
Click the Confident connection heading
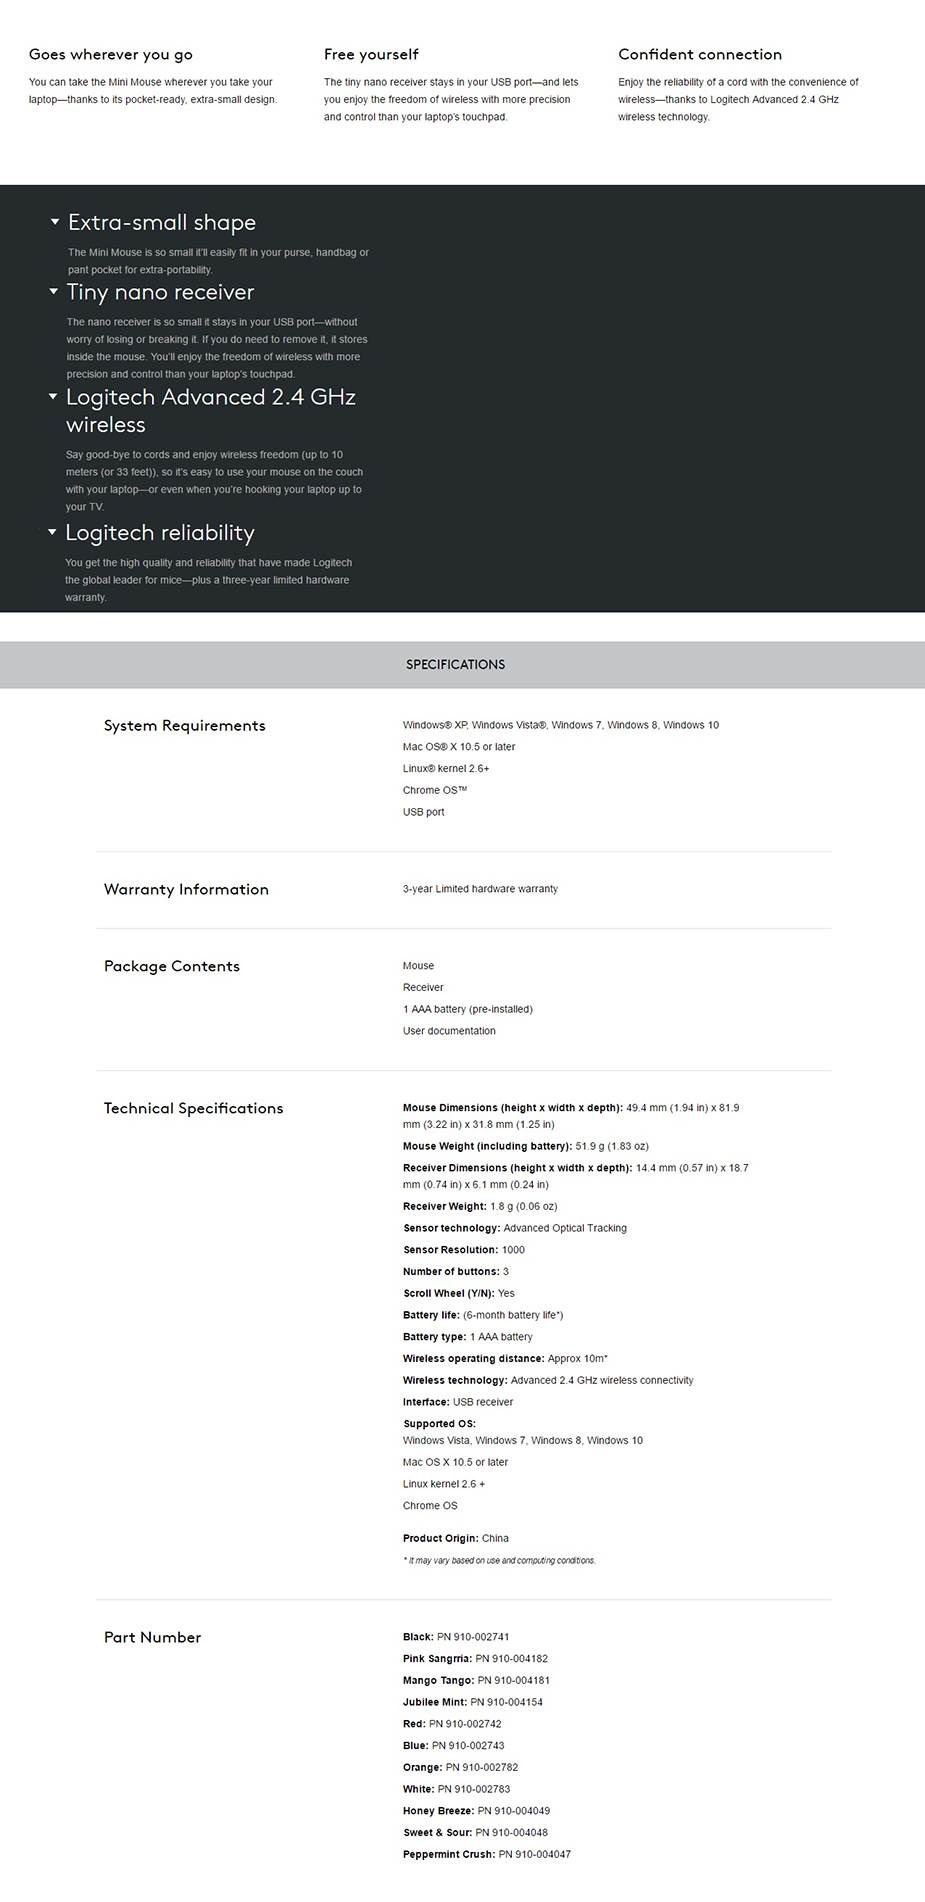click(x=700, y=55)
